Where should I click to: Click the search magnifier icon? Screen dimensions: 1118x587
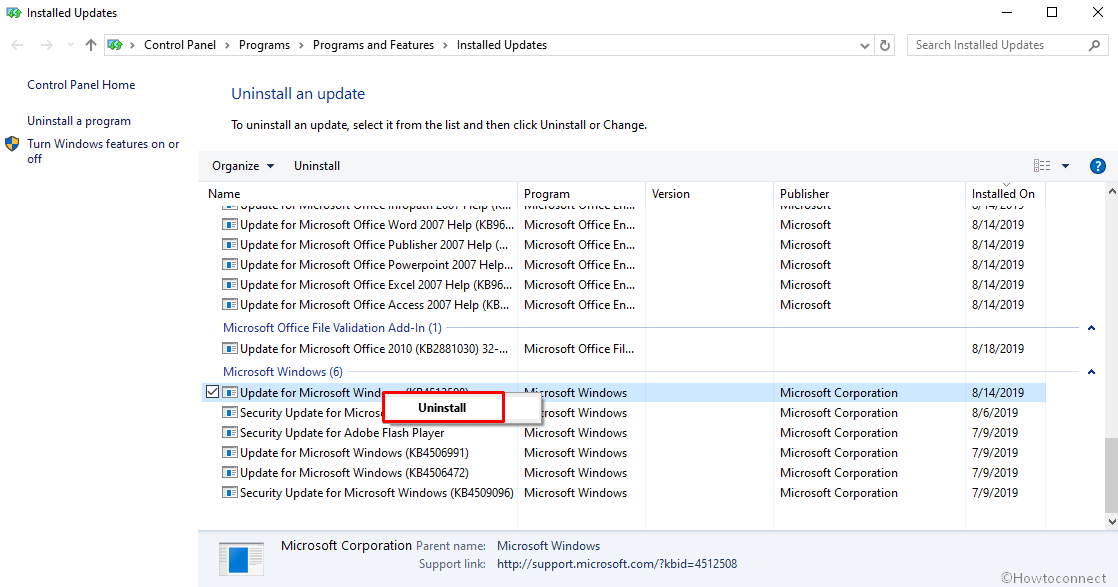click(1094, 45)
